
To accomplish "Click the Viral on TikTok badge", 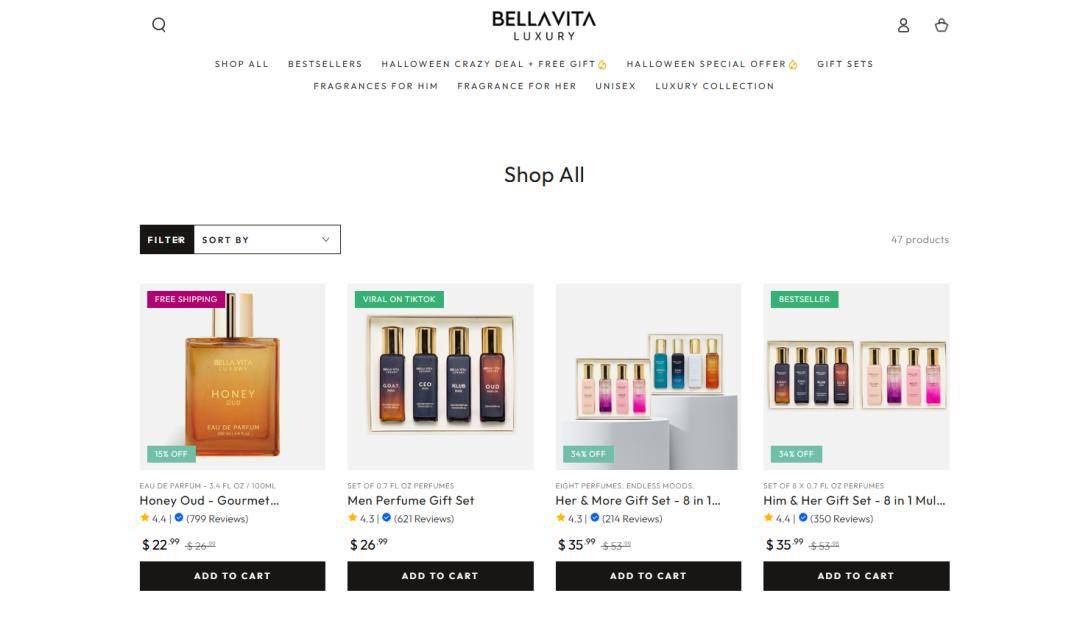I will pos(399,299).
